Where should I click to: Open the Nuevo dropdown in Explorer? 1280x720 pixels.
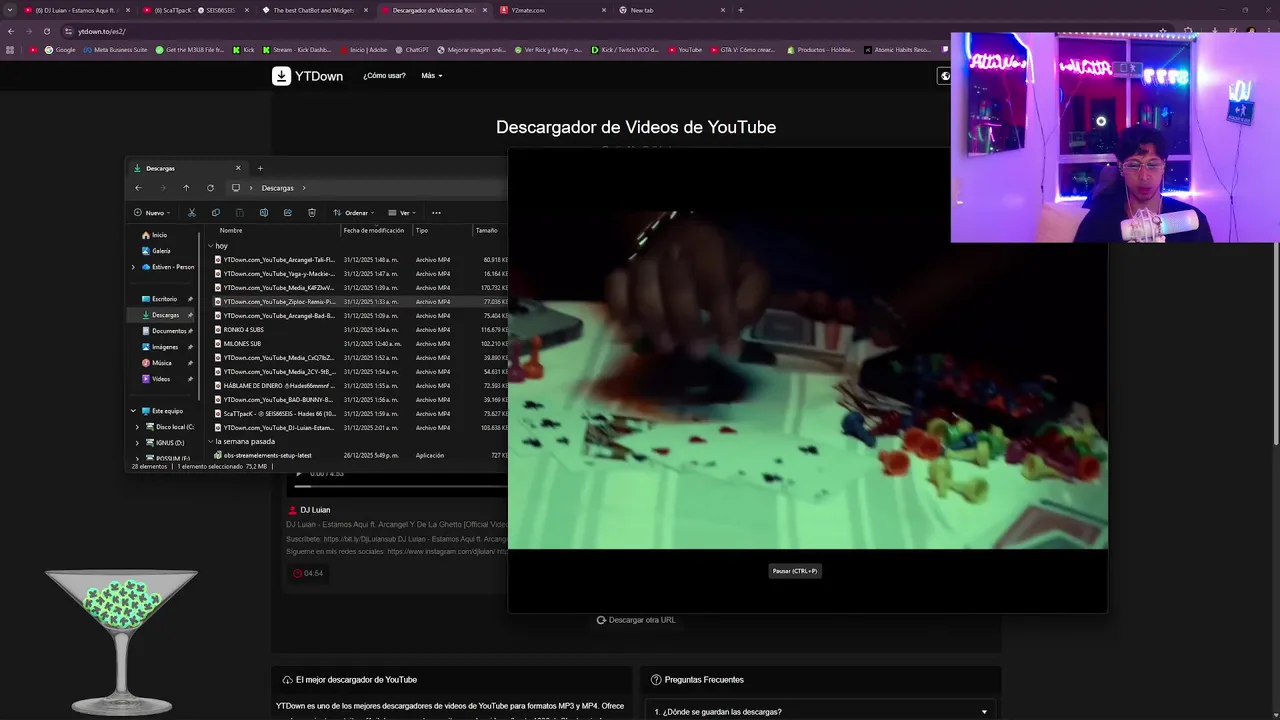coord(152,212)
